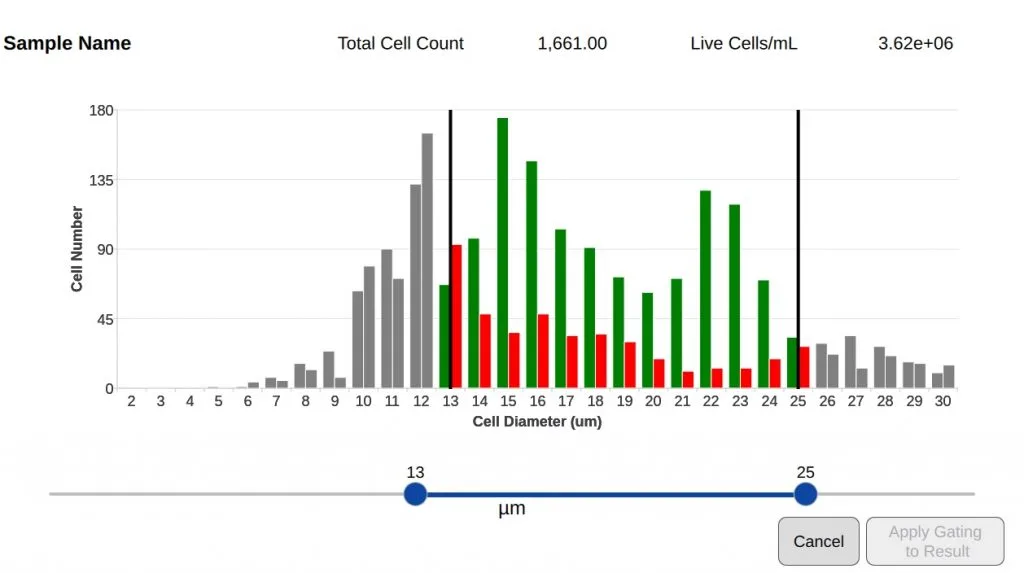Select the tallest green bar at 15 µm
Image resolution: width=1024 pixels, height=573 pixels.
click(502, 253)
